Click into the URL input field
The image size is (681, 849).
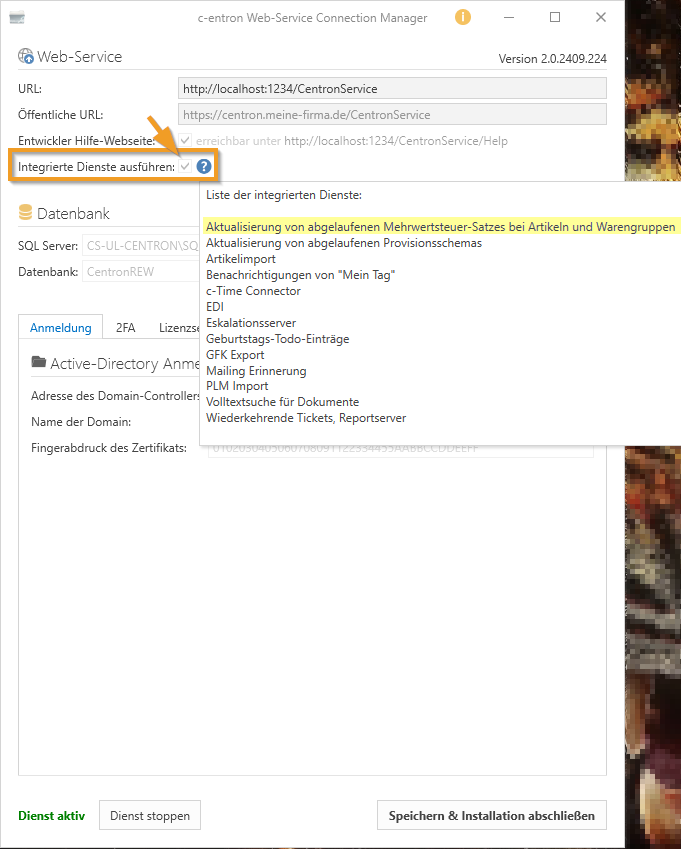[392, 89]
